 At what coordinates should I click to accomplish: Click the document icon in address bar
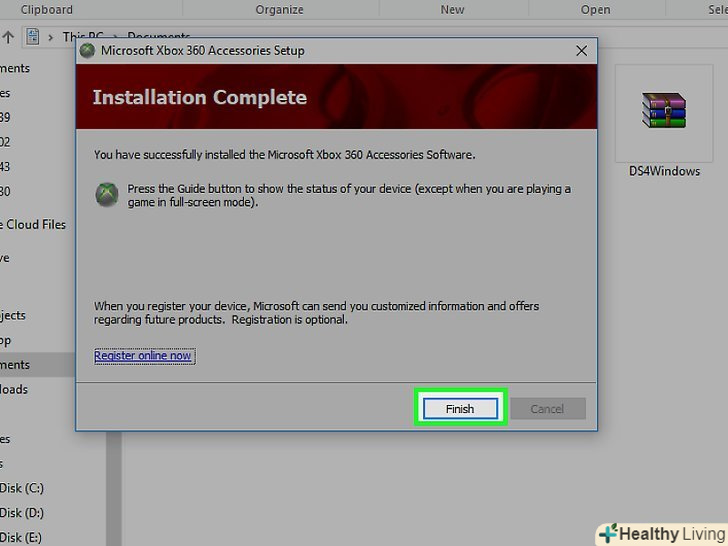click(x=32, y=37)
